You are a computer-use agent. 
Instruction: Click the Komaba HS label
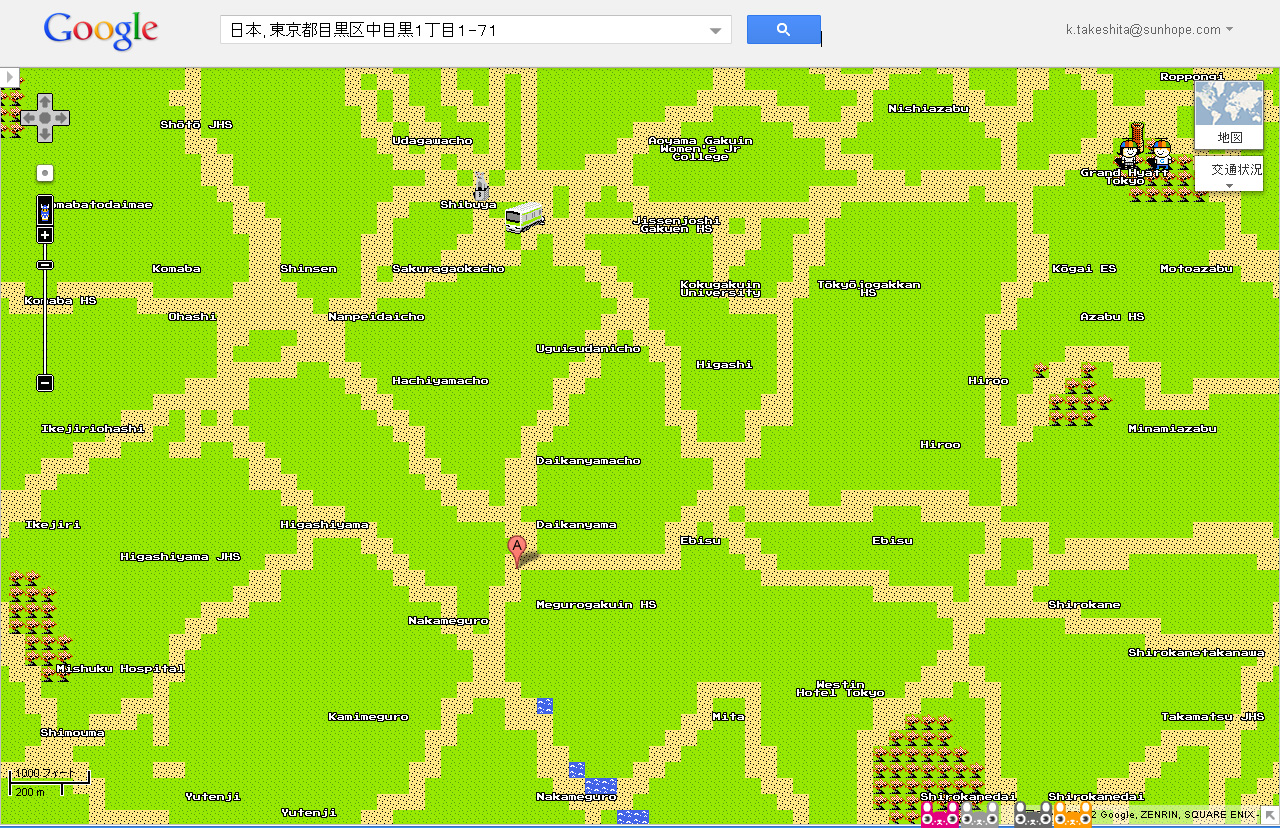point(60,301)
